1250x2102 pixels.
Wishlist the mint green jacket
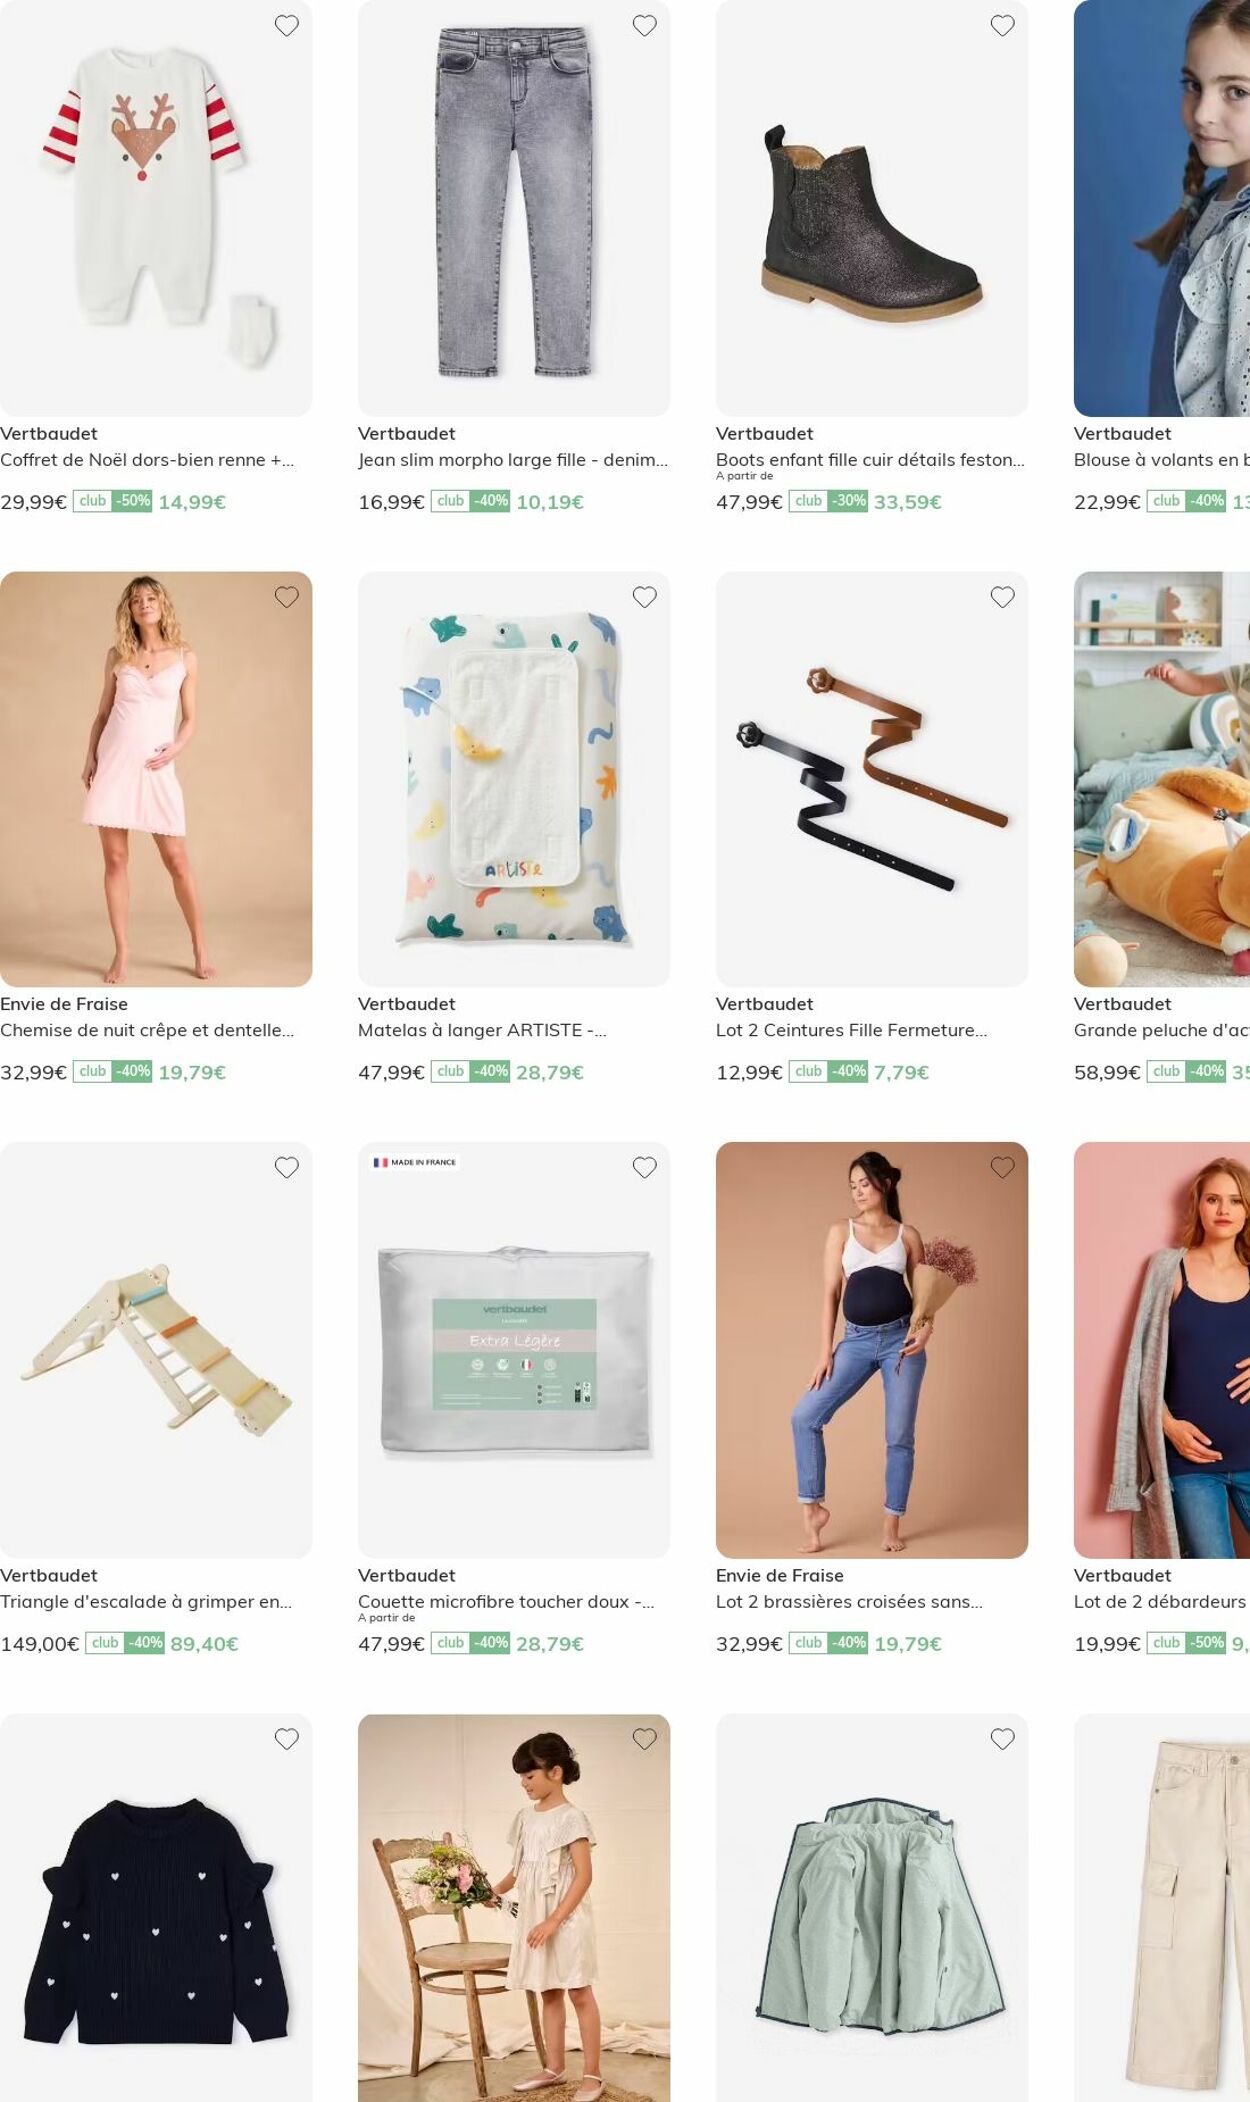pos(1003,1739)
